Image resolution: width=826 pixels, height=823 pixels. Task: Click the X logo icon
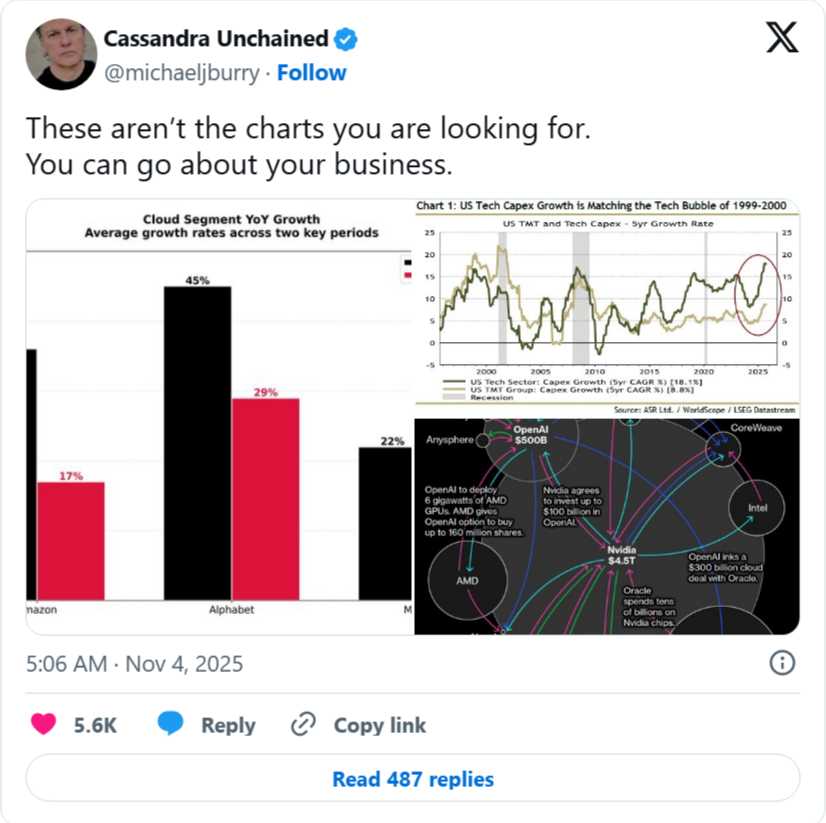pos(782,37)
